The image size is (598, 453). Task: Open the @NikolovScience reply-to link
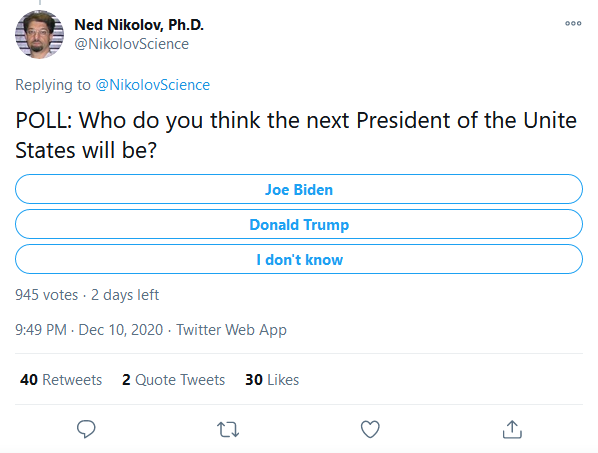click(x=152, y=85)
